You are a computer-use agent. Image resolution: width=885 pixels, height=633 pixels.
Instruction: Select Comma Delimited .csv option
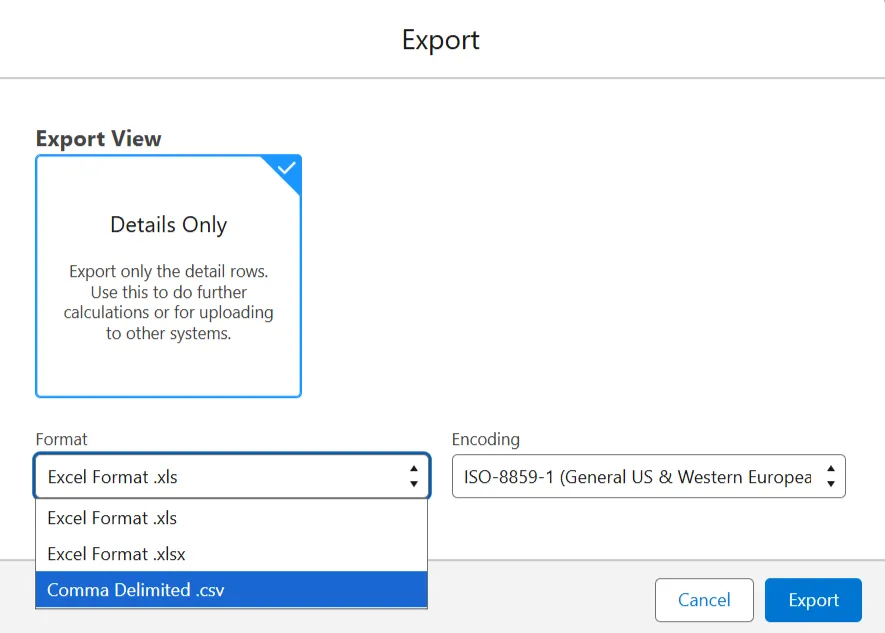click(231, 590)
